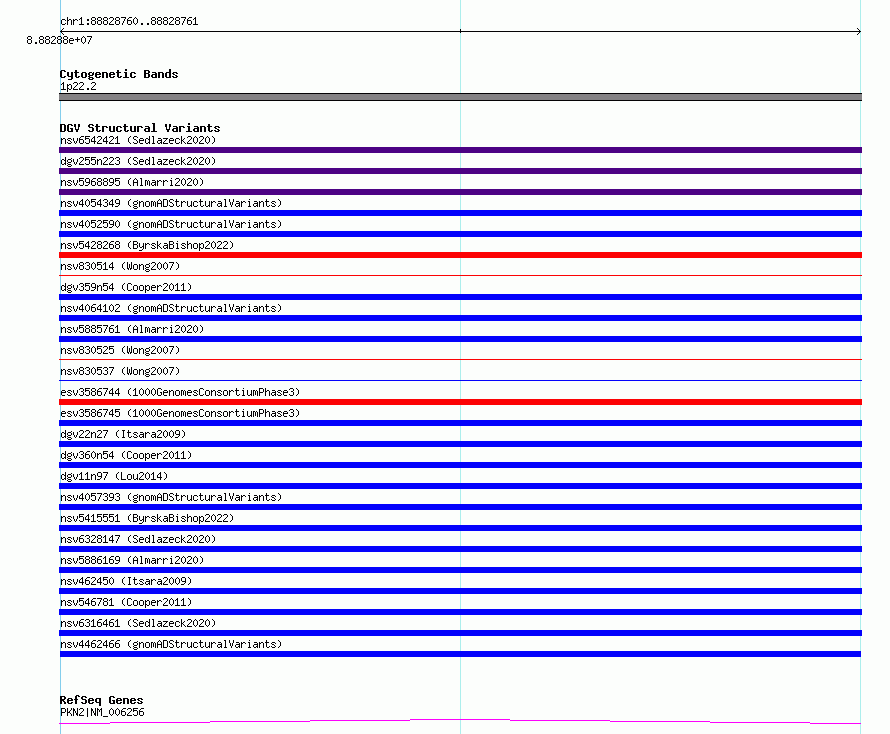This screenshot has width=890, height=734.
Task: Open variant dgv255n223 (Sedlazeck2020)
Action: (x=138, y=161)
